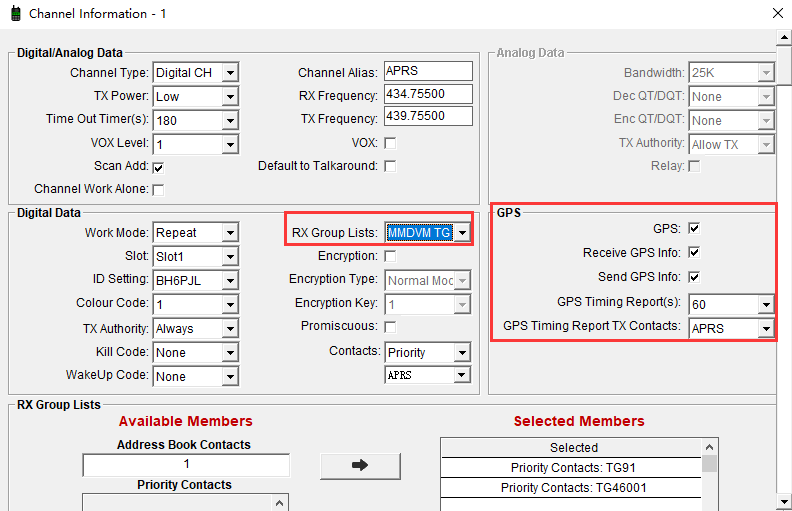Image resolution: width=792 pixels, height=511 pixels.
Task: Tick the Default to Talkaround checkbox
Action: (390, 166)
